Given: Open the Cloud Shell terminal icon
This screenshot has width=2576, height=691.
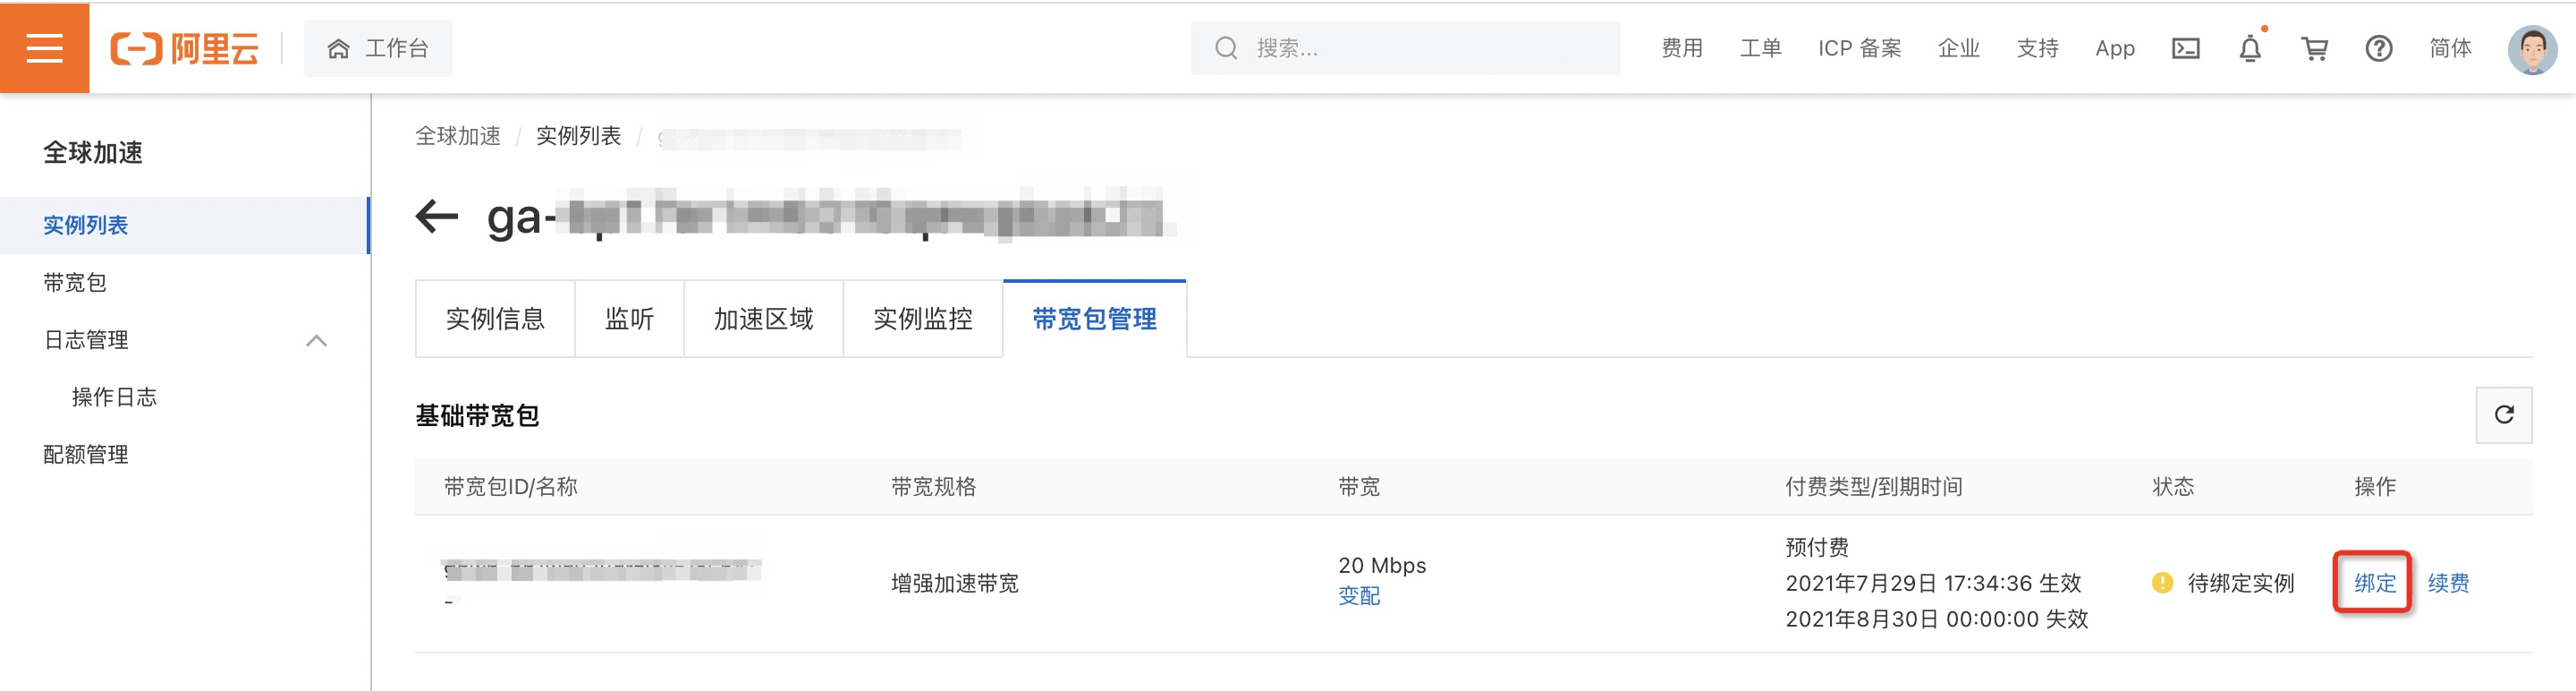Looking at the screenshot, I should point(2186,48).
